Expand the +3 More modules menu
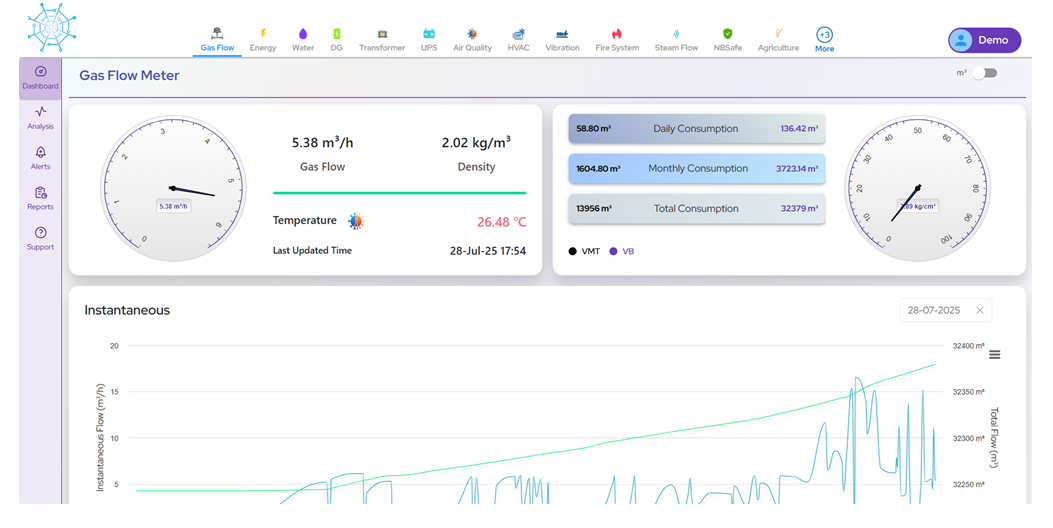The width and height of the screenshot is (1053, 528). tap(824, 40)
